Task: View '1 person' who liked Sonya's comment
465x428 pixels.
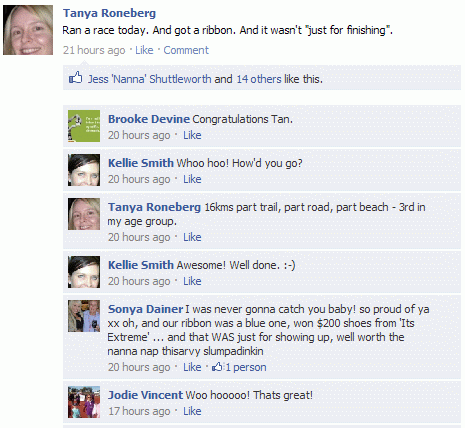Action: coord(246,367)
